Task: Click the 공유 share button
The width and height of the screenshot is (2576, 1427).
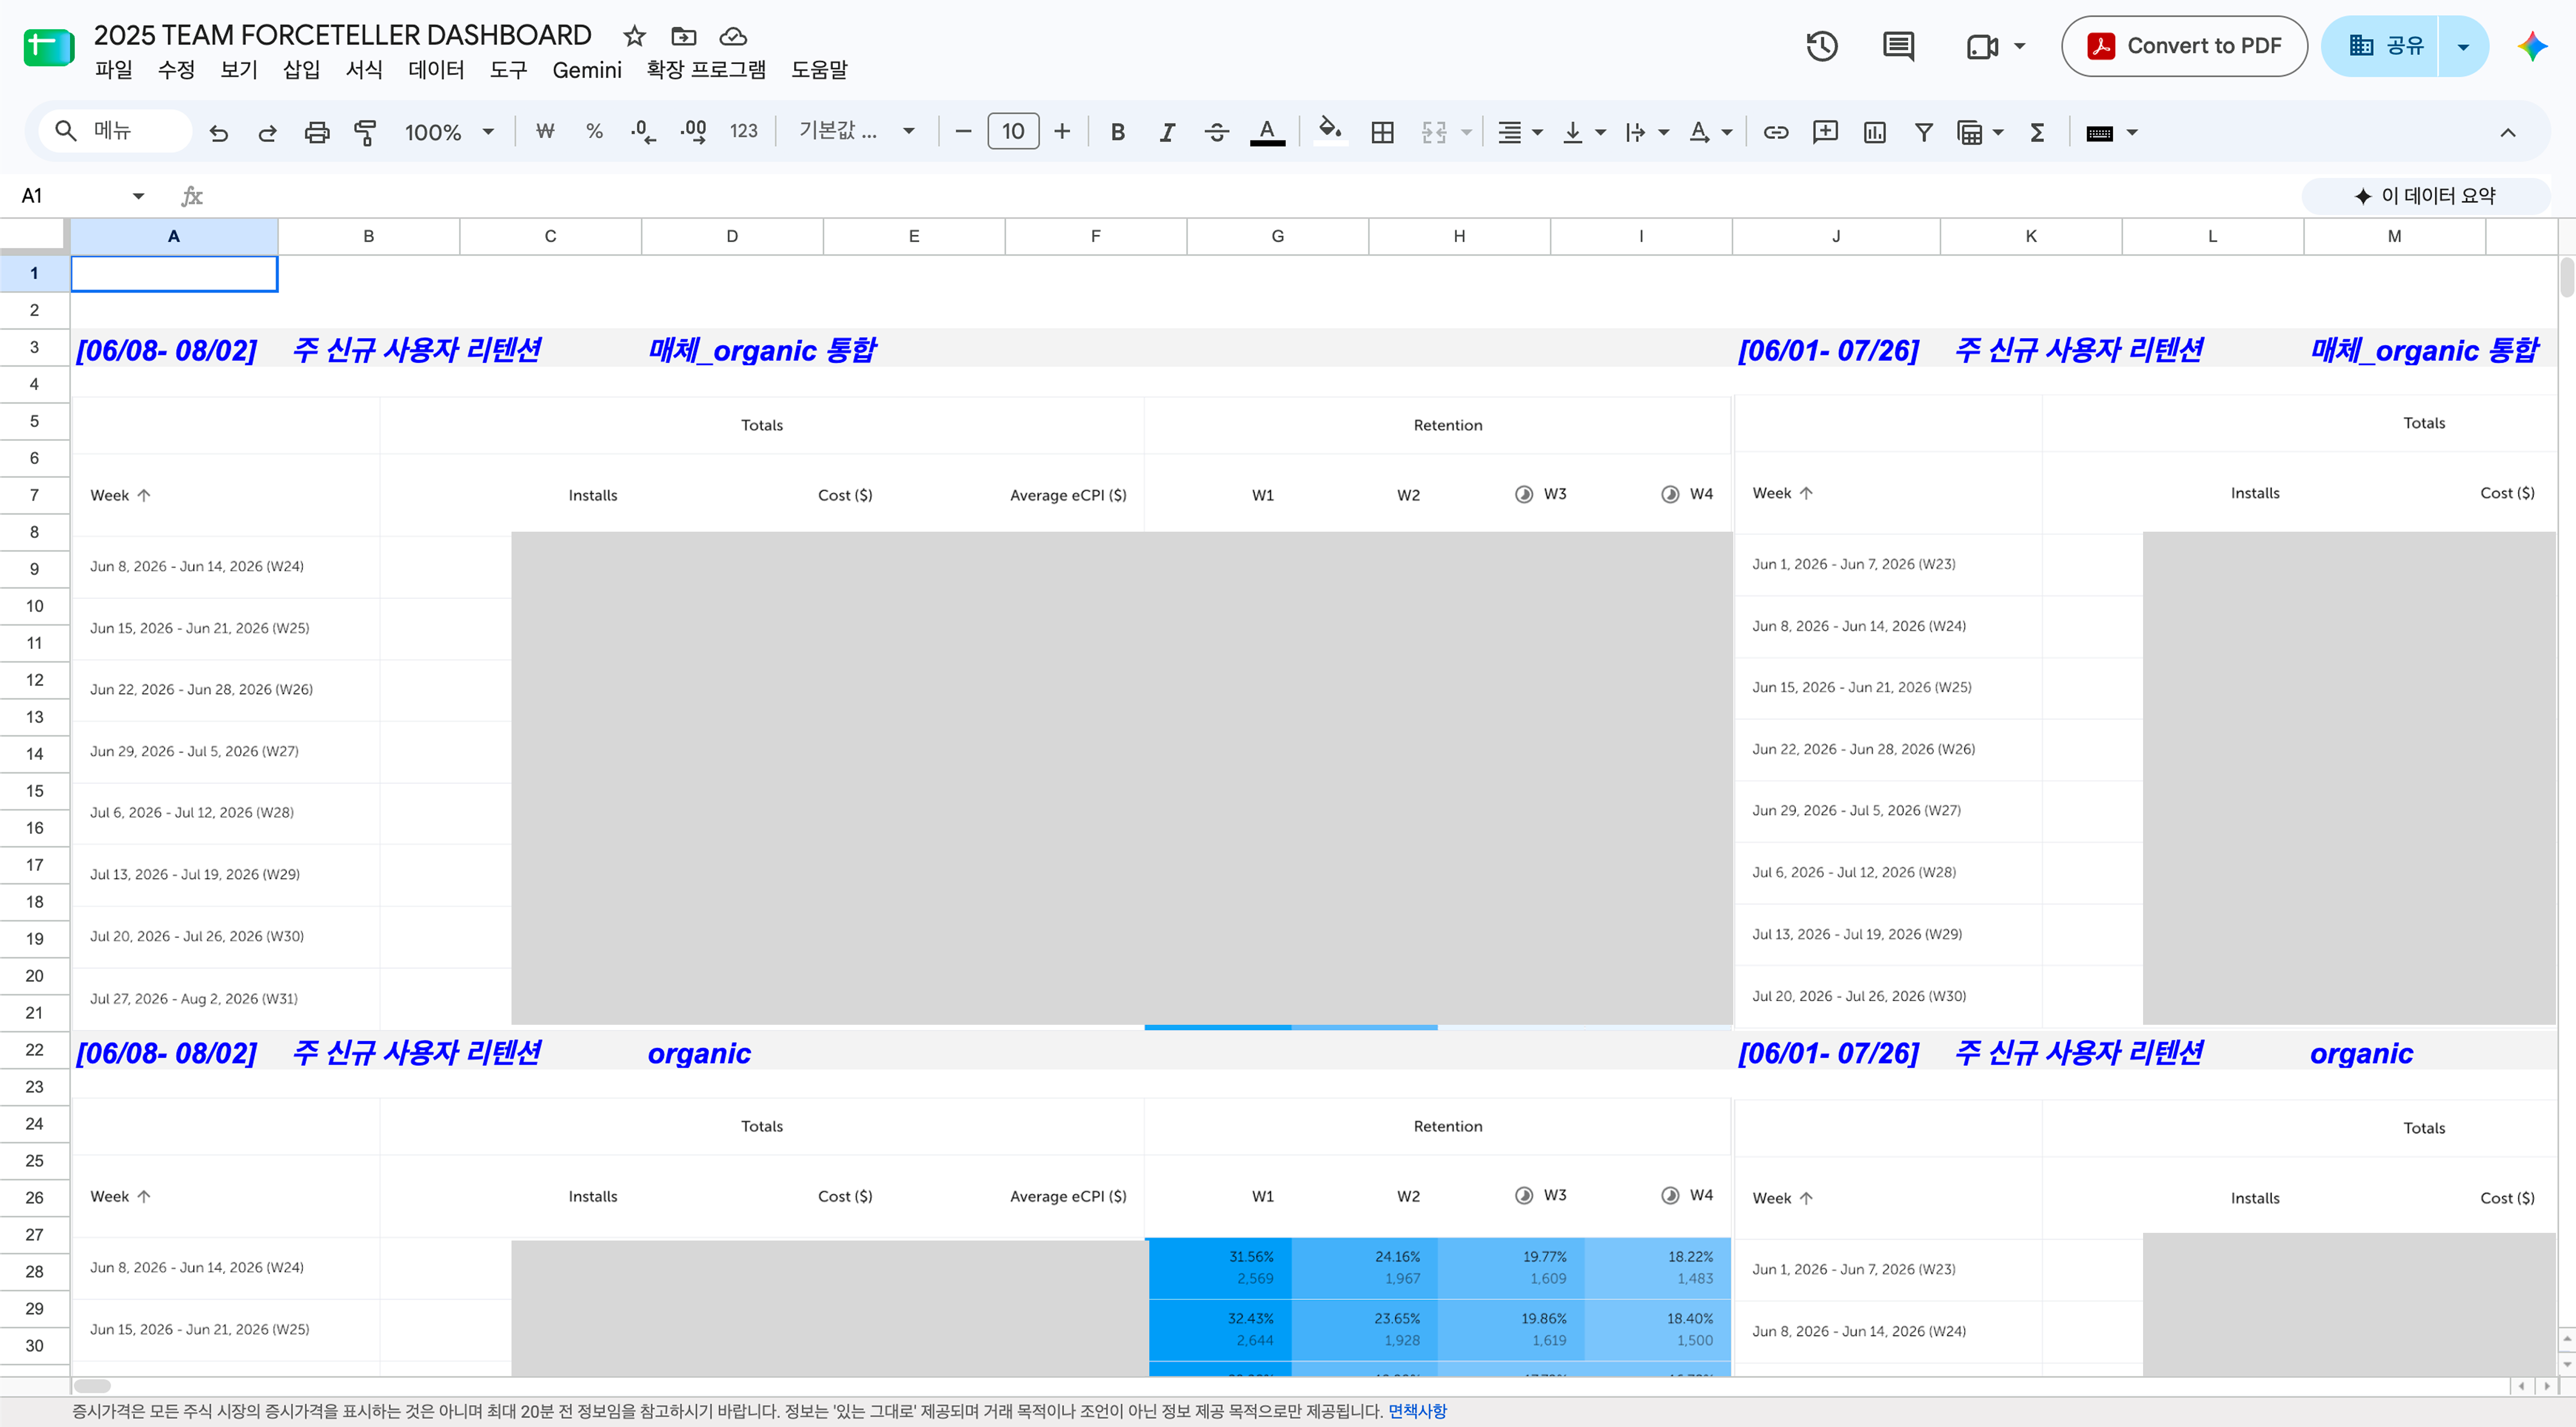Action: (2380, 46)
